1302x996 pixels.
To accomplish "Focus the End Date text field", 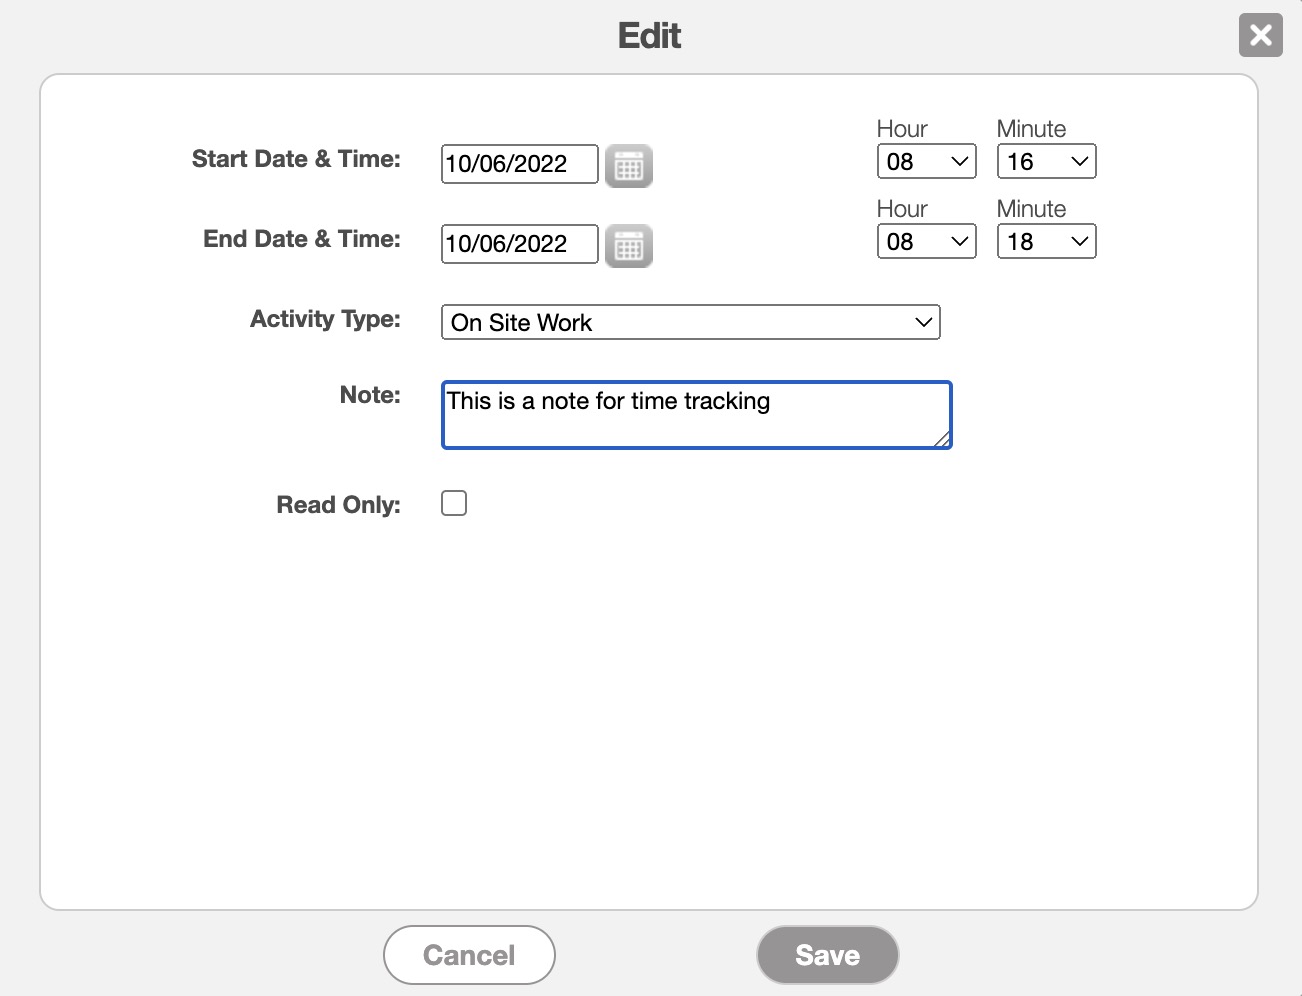I will click(519, 244).
